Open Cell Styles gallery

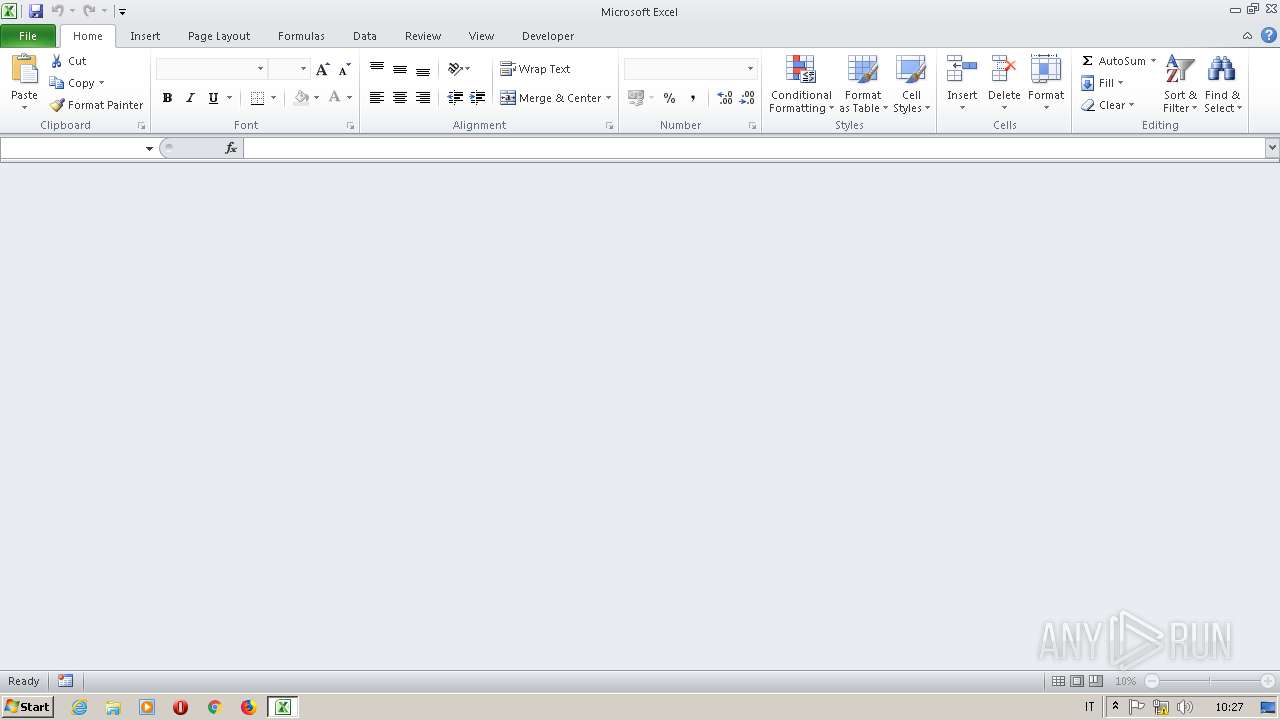(911, 84)
